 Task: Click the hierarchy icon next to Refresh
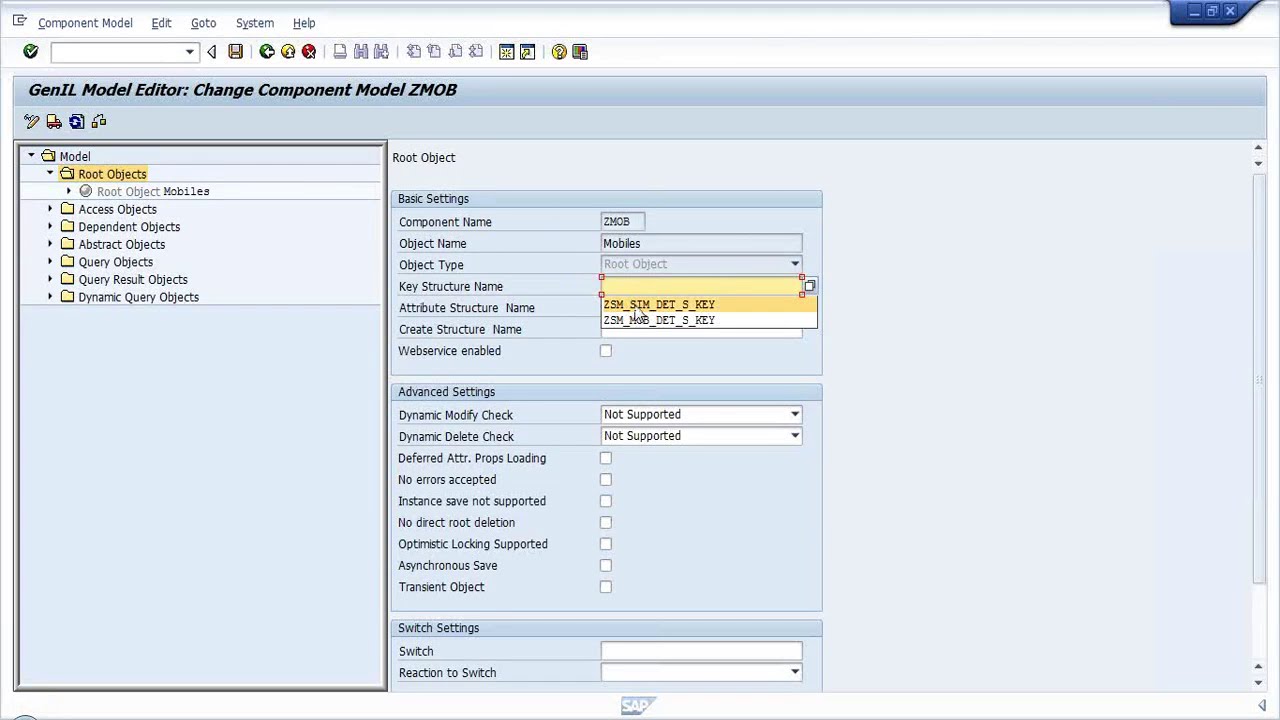pyautogui.click(x=98, y=121)
